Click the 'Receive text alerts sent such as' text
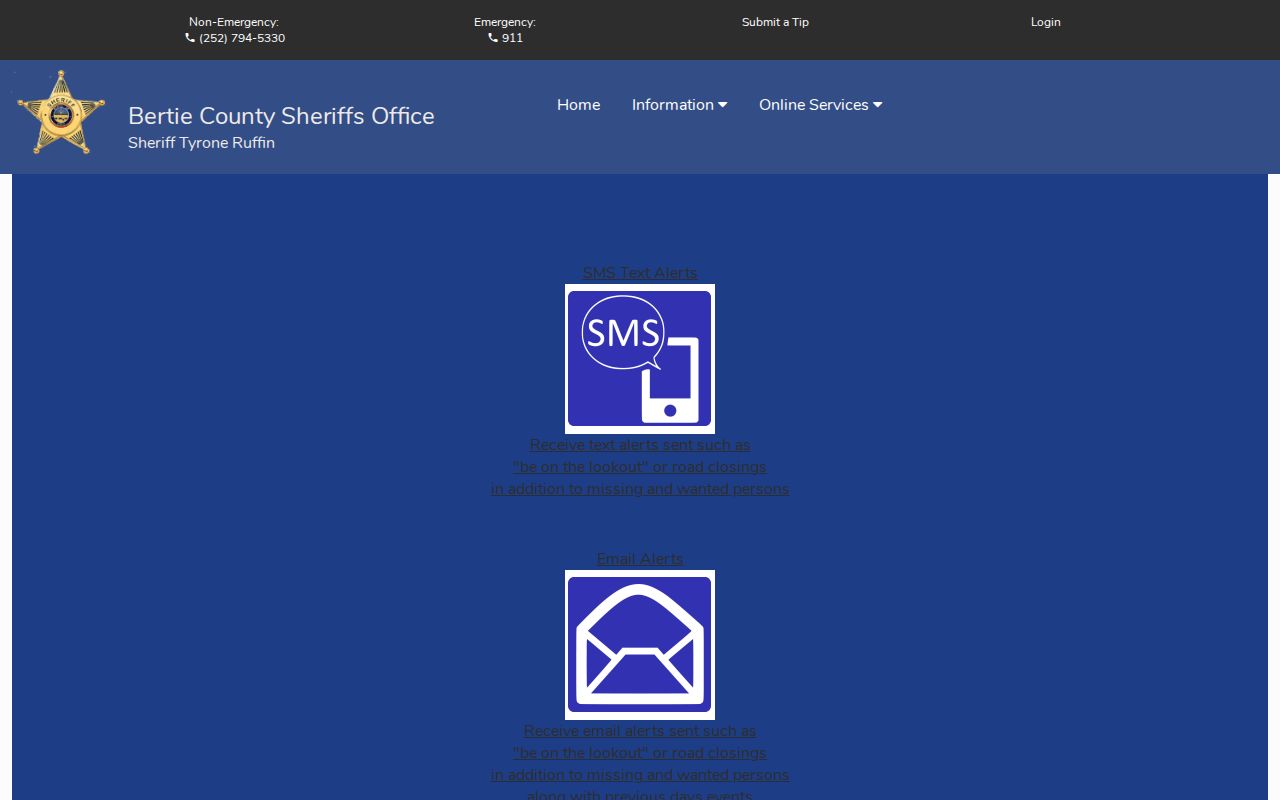This screenshot has width=1280, height=800. [x=640, y=445]
